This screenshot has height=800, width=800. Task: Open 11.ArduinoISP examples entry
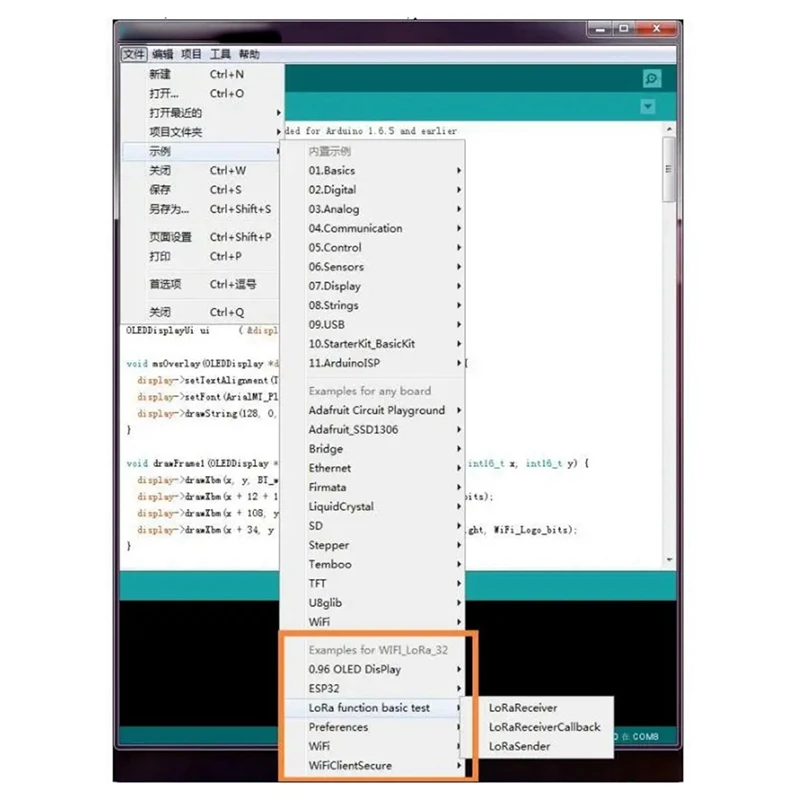[373, 363]
